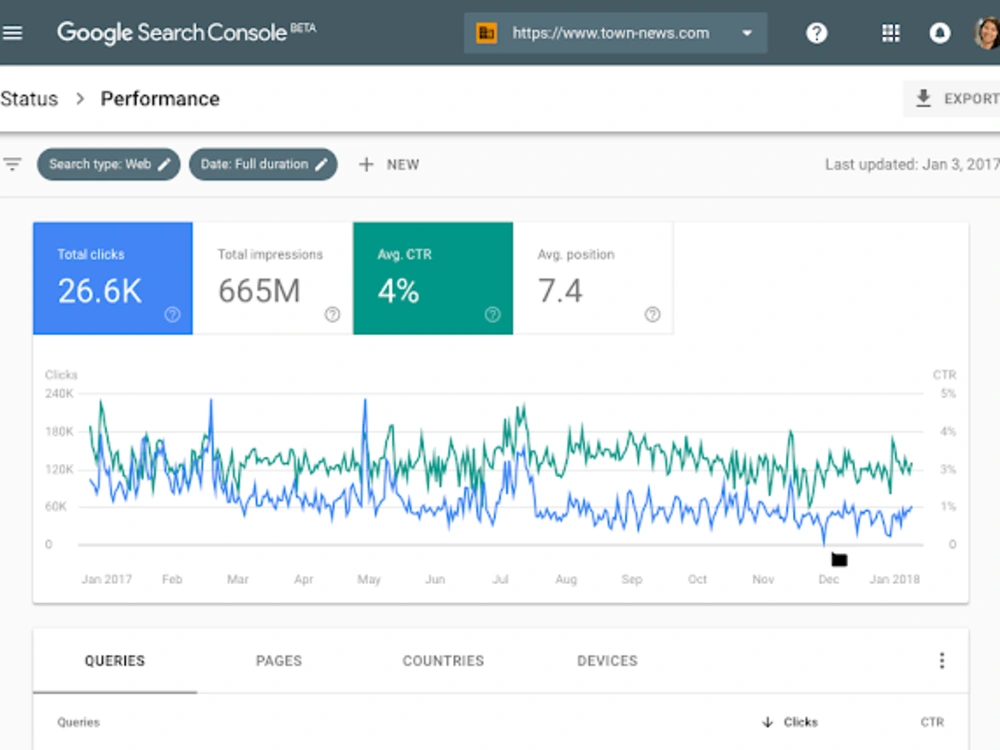Switch to the Queries tab
Viewport: 1000px width, 750px height.
[x=115, y=661]
